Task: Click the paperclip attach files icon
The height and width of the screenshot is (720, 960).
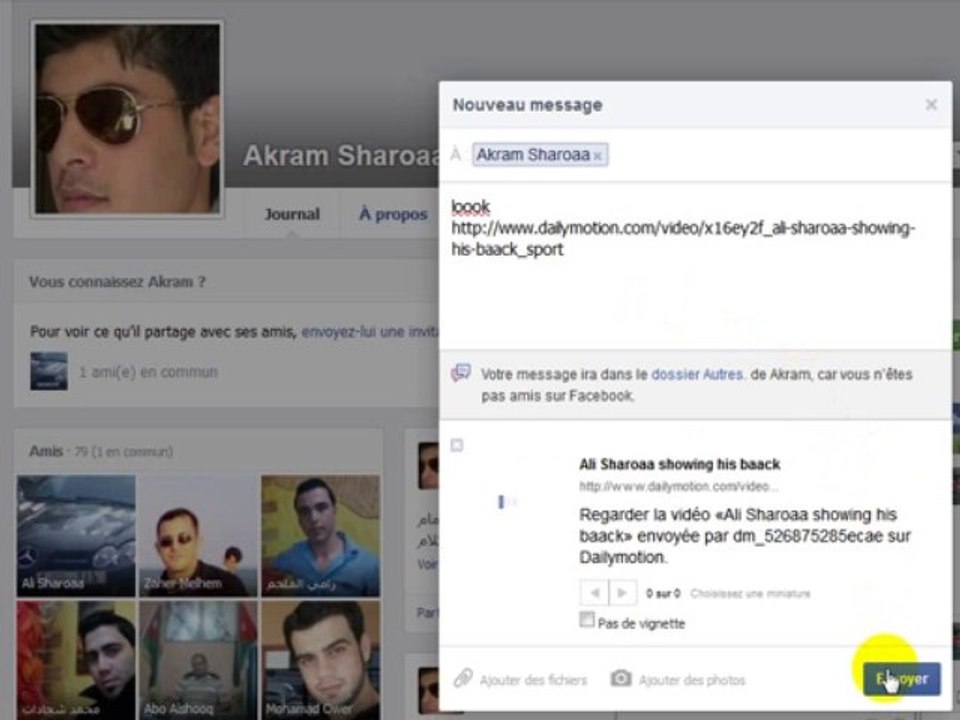Action: point(463,678)
